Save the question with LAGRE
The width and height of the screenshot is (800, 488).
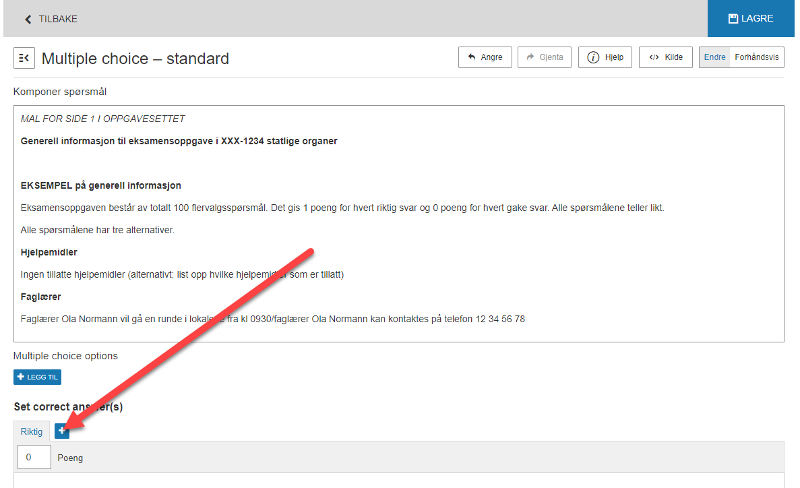pyautogui.click(x=751, y=18)
